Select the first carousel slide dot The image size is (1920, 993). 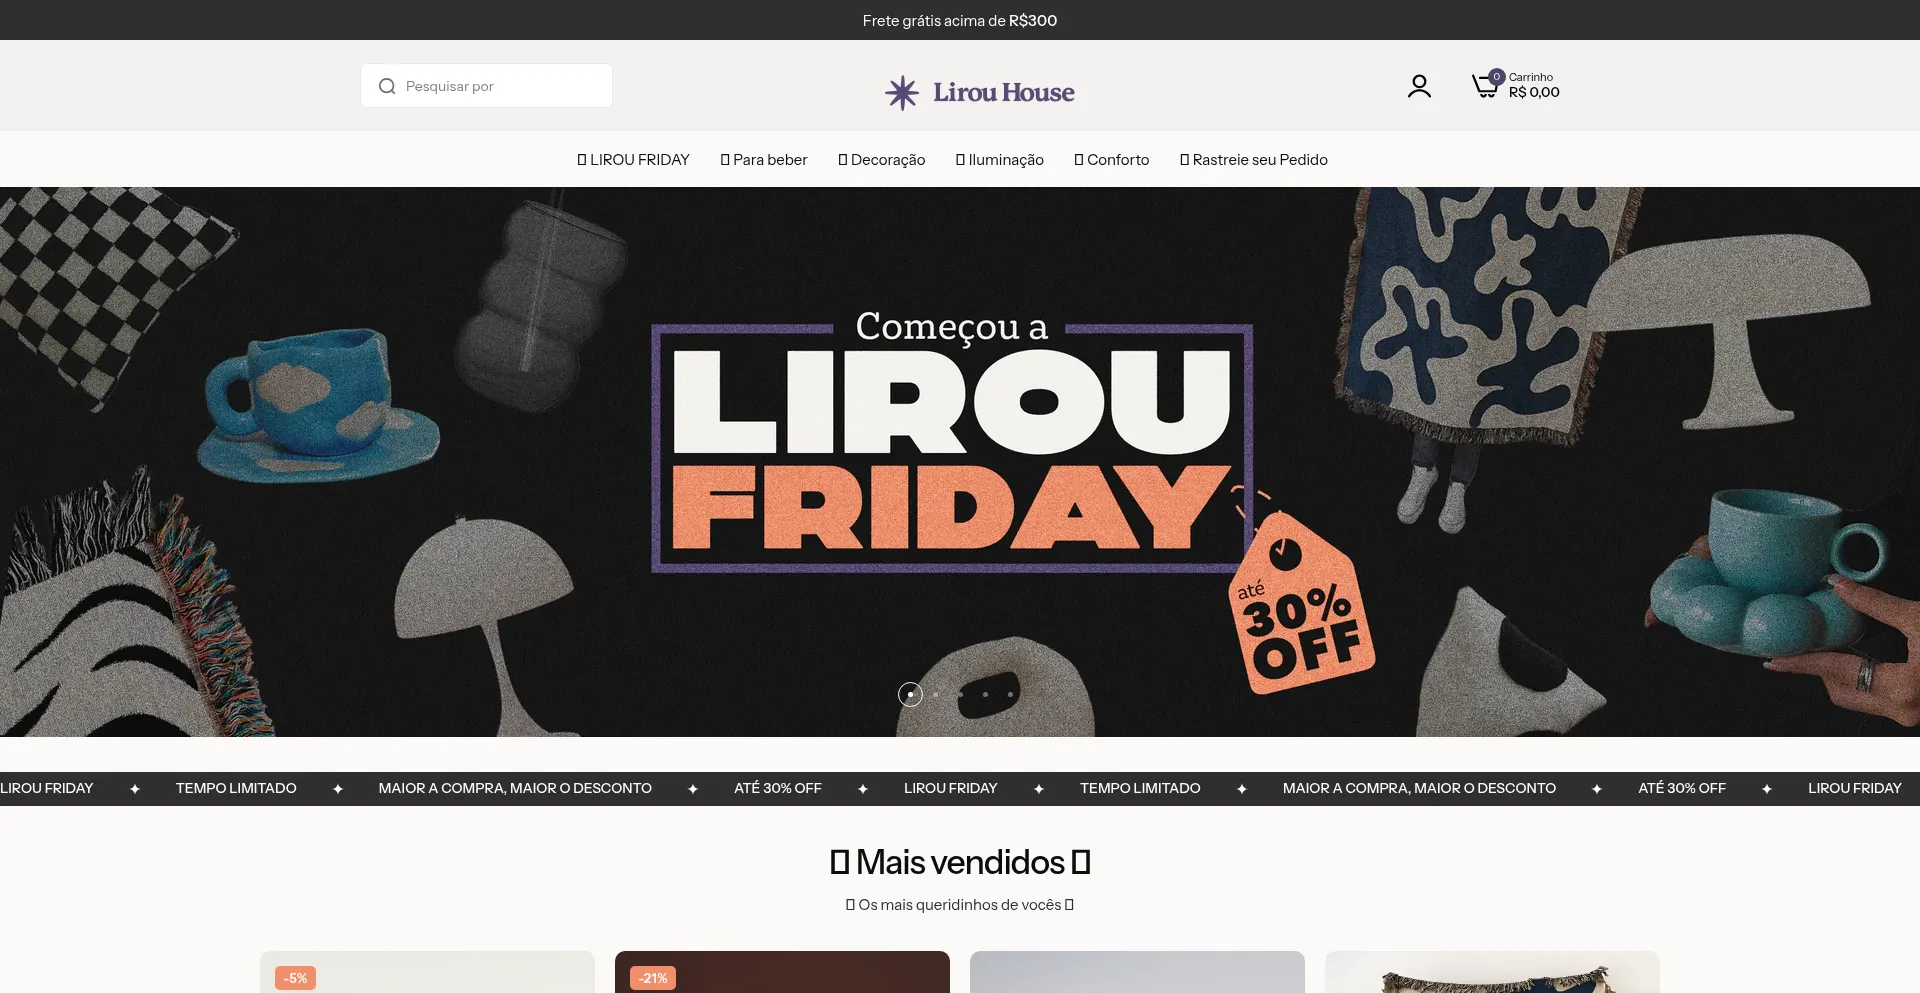pos(910,694)
